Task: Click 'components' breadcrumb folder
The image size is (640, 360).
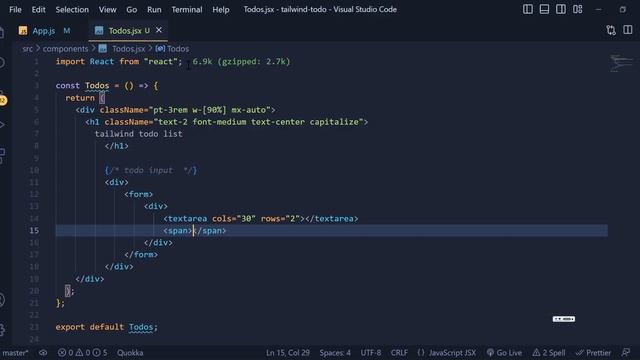Action: coord(65,49)
